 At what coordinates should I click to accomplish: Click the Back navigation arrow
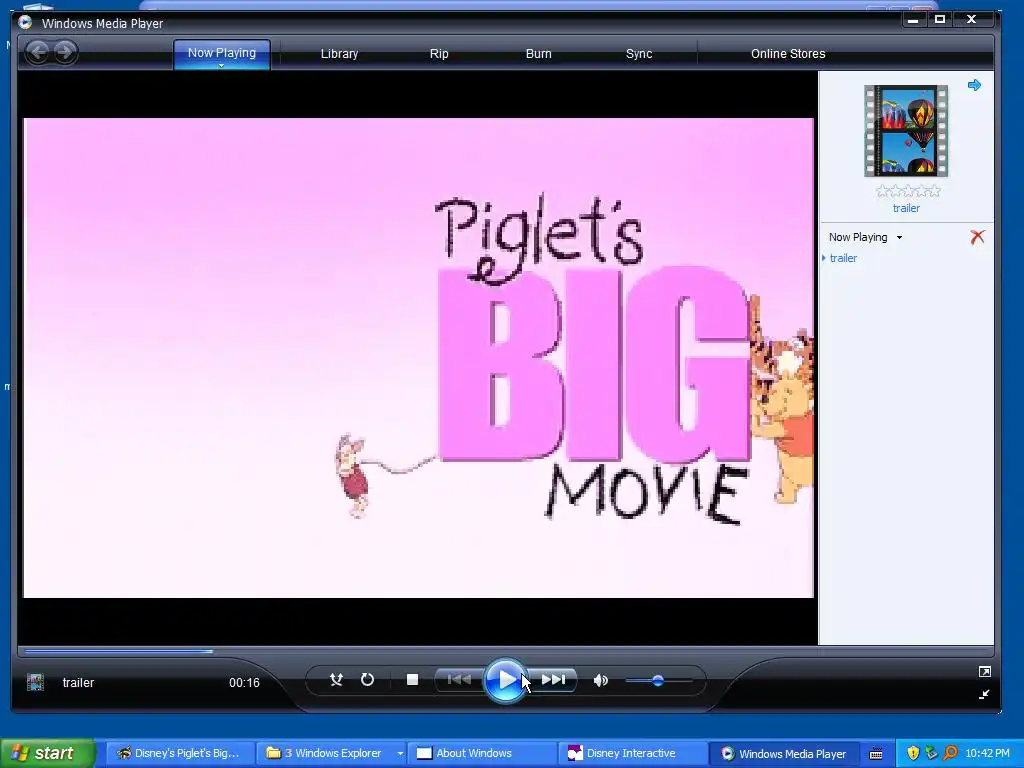(x=38, y=52)
